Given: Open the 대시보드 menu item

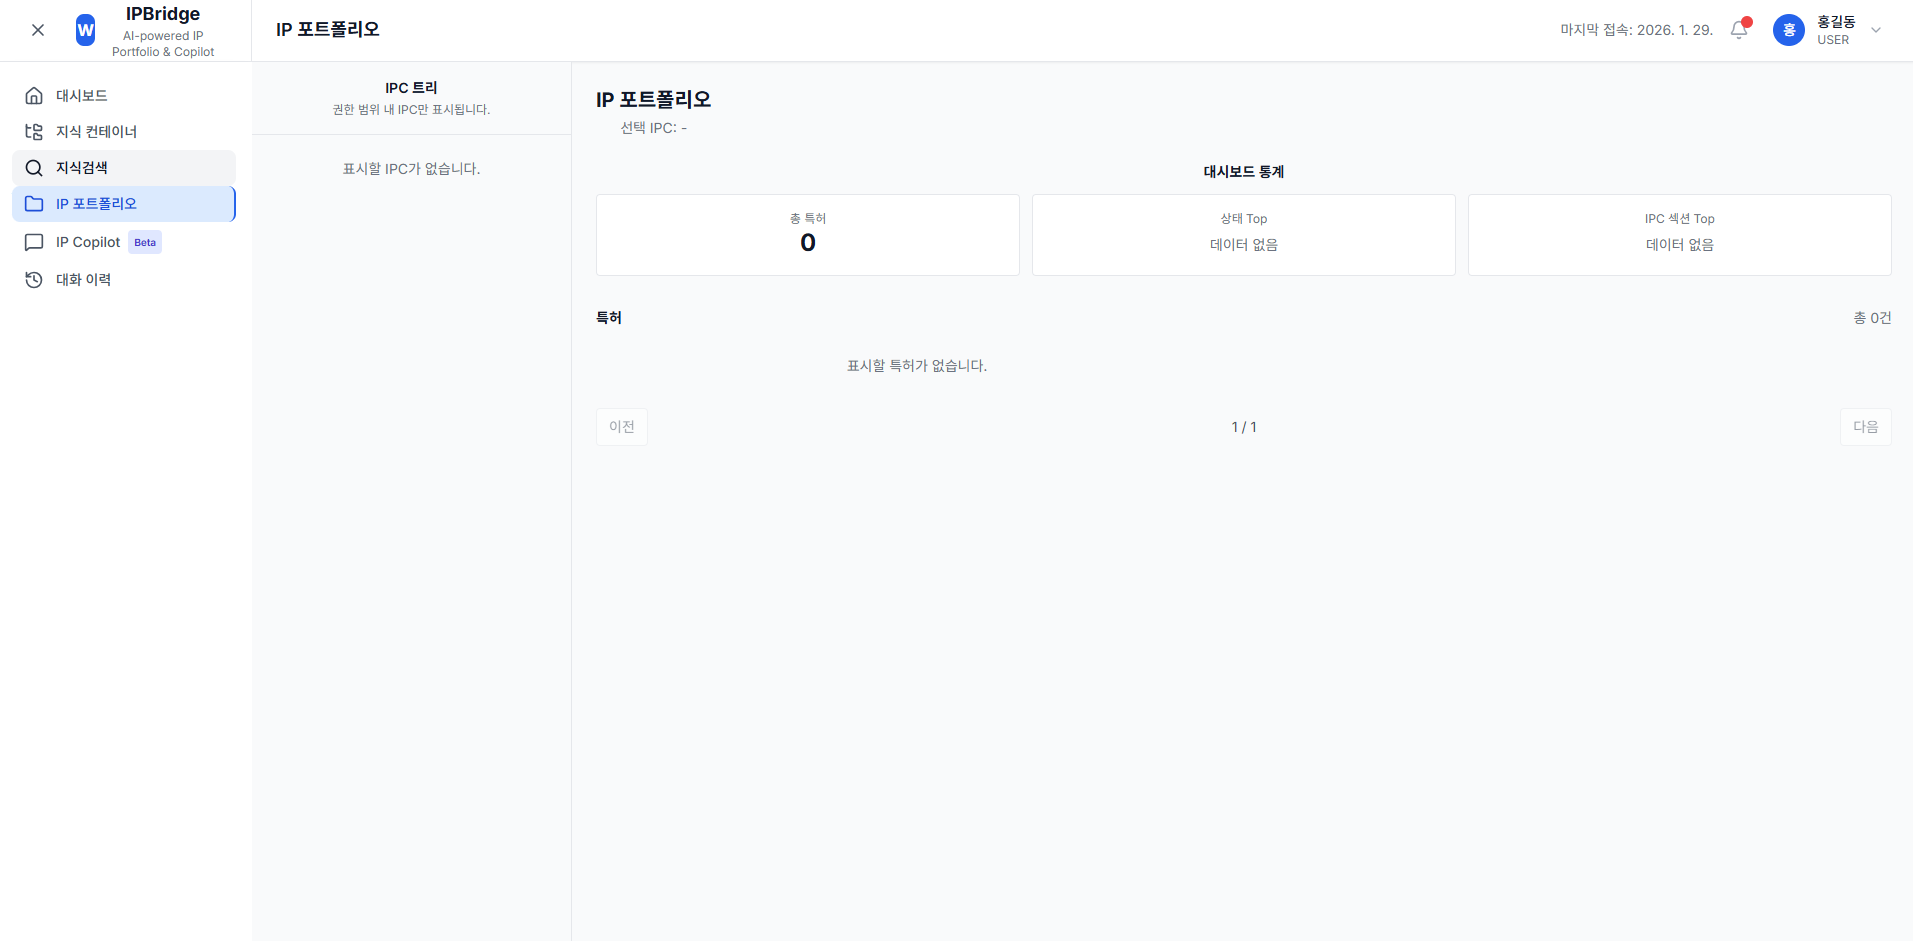Looking at the screenshot, I should [x=82, y=96].
